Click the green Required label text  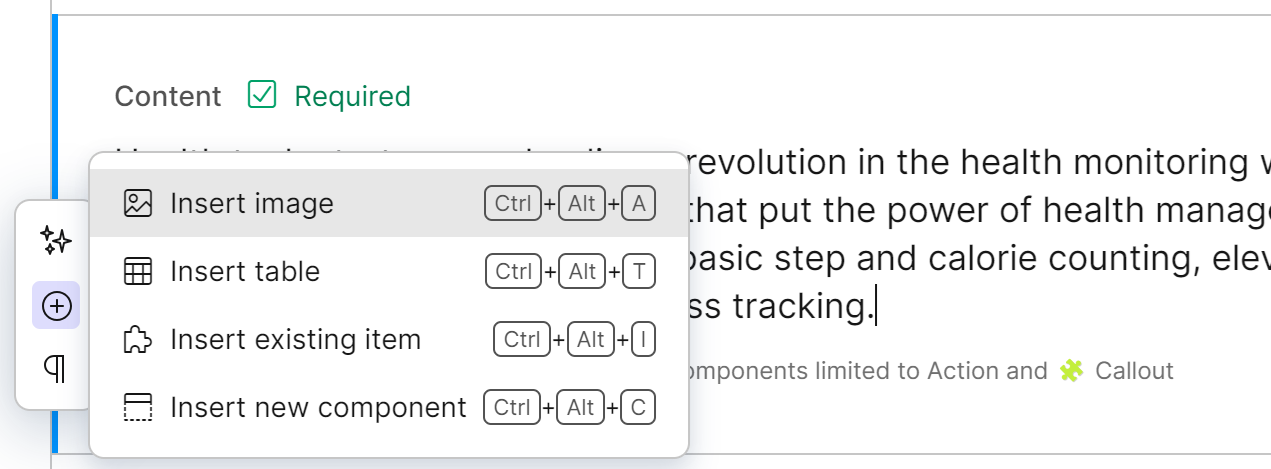point(352,97)
